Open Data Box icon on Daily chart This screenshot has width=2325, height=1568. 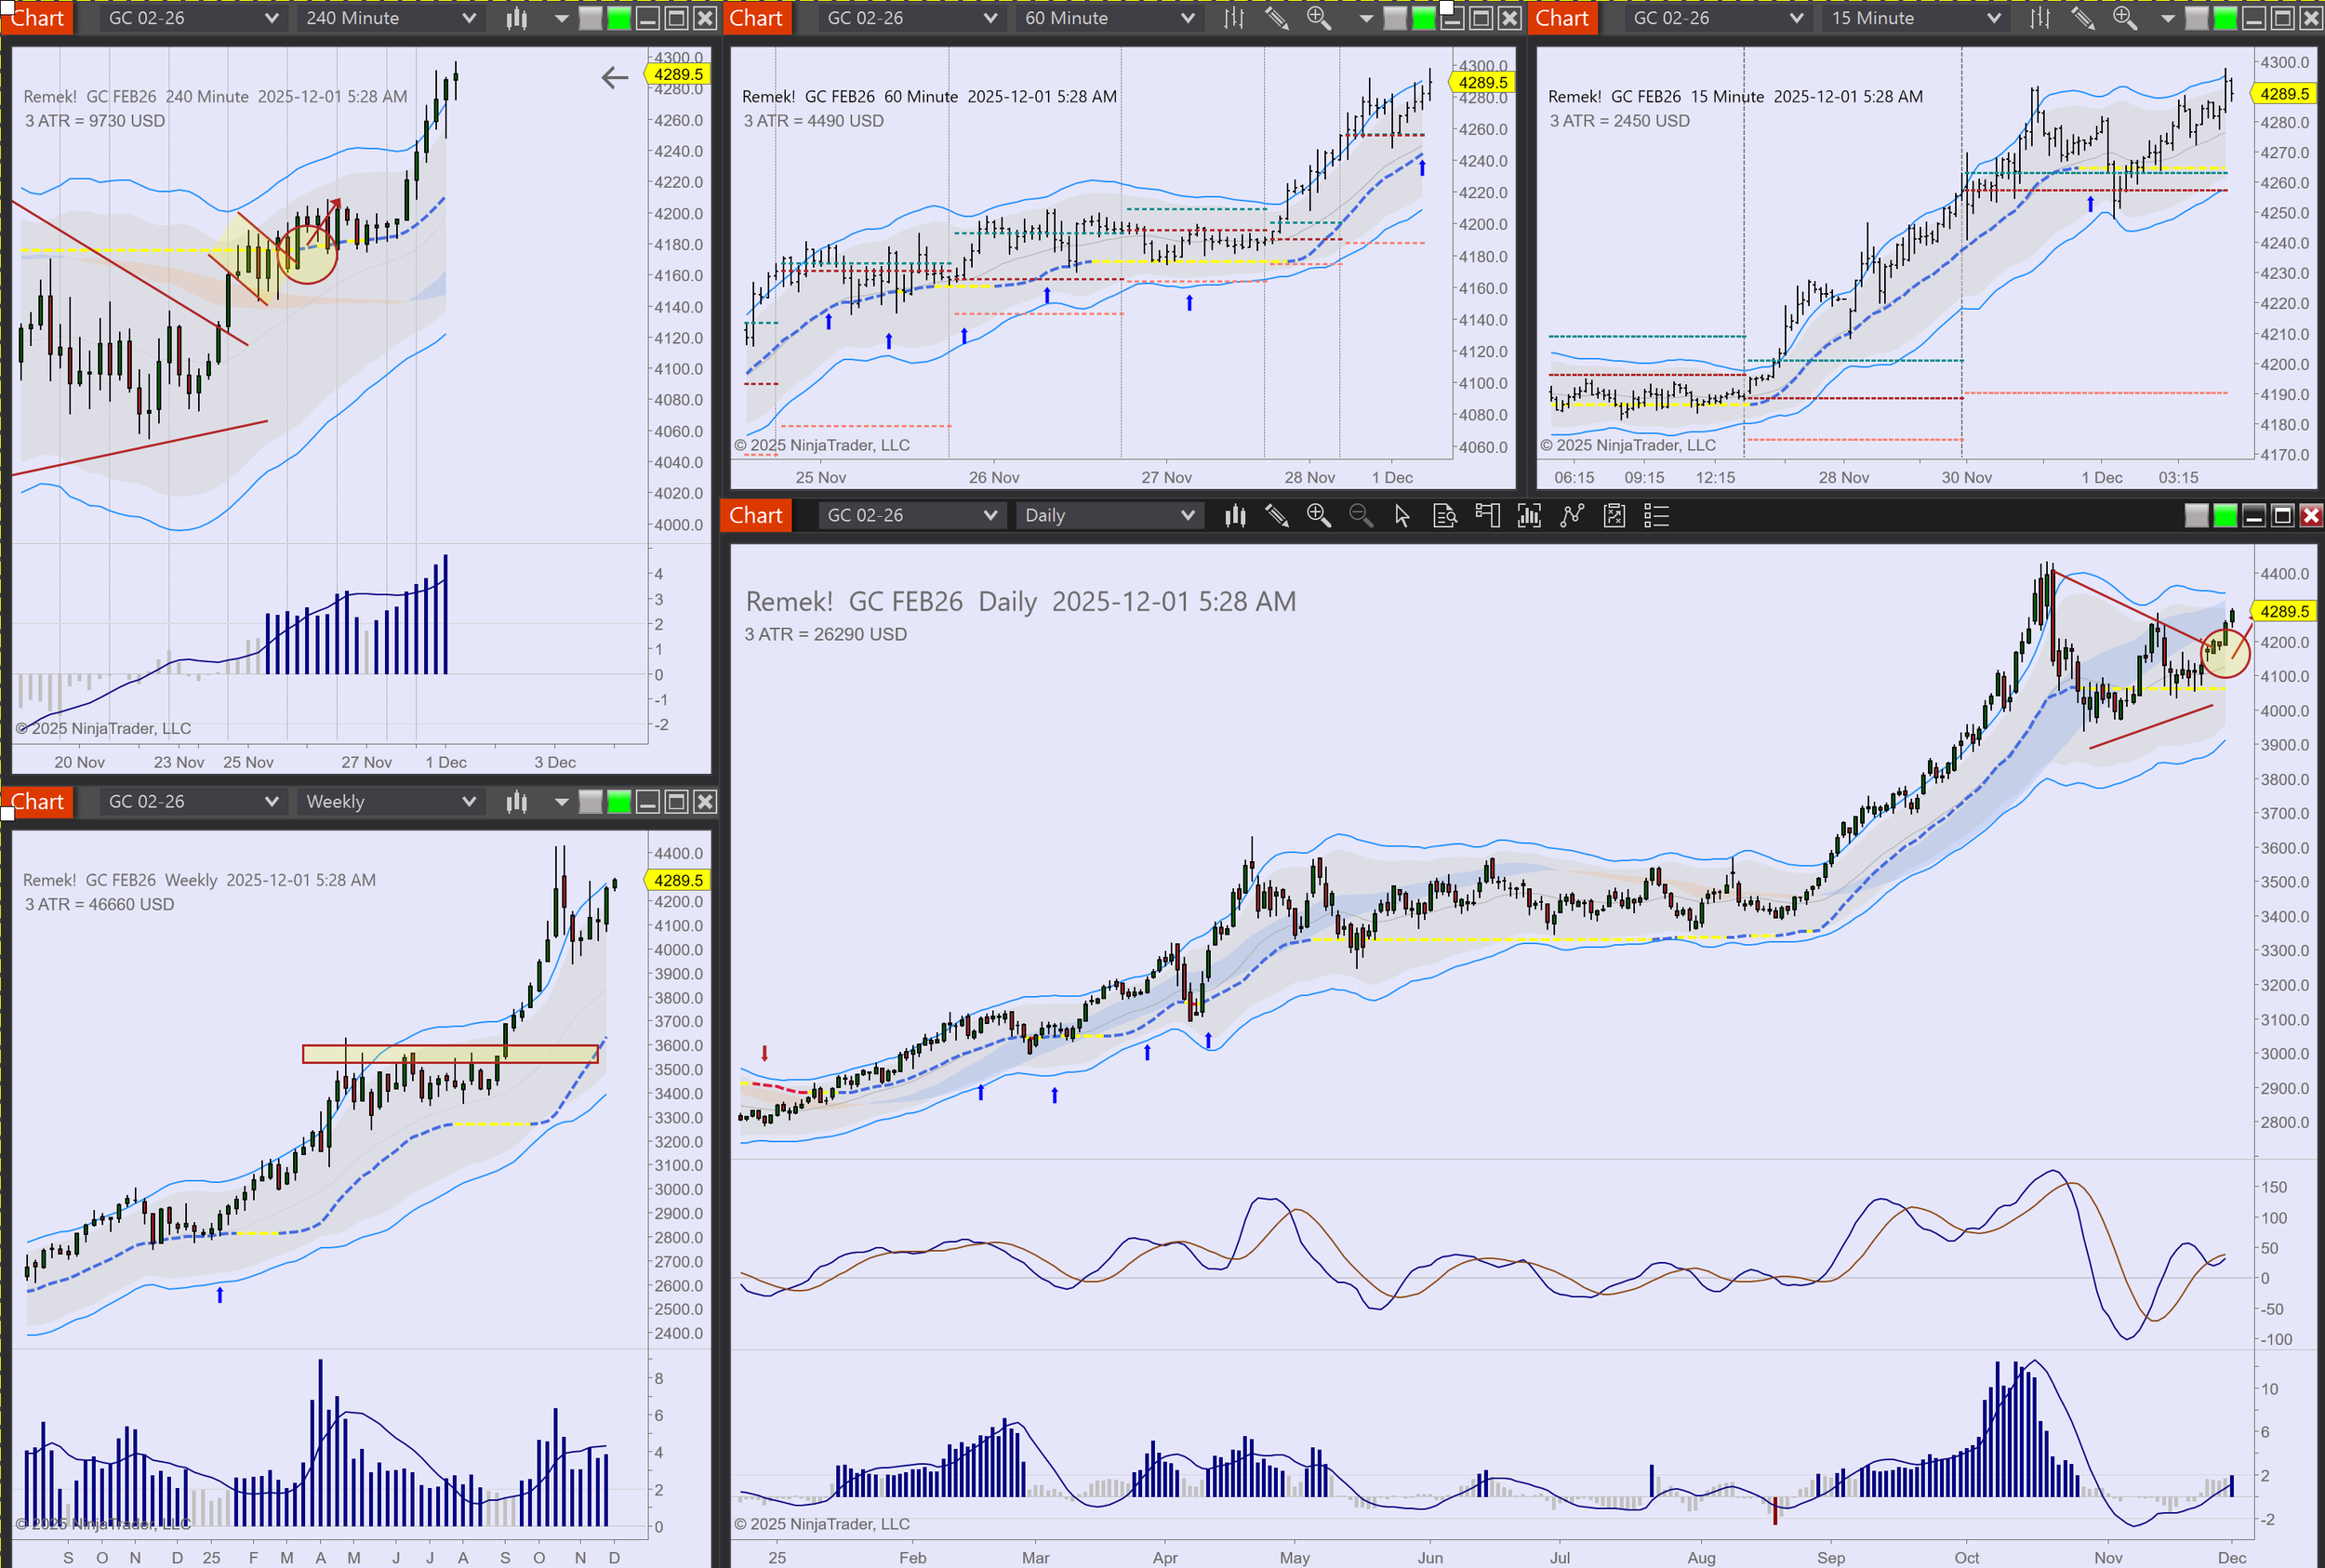coord(1444,516)
